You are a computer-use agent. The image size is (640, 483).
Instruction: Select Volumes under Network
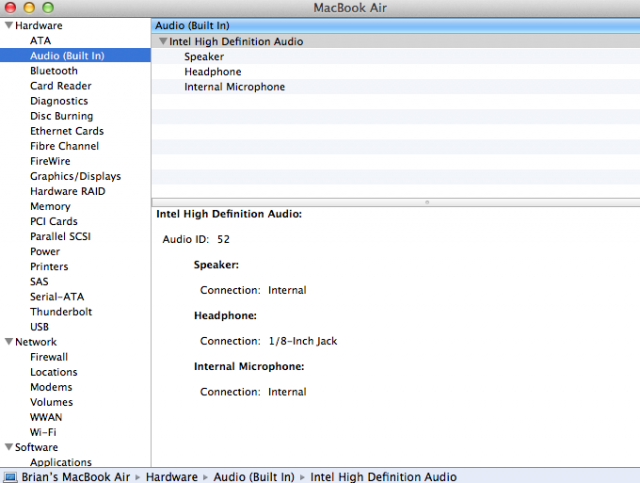point(51,402)
